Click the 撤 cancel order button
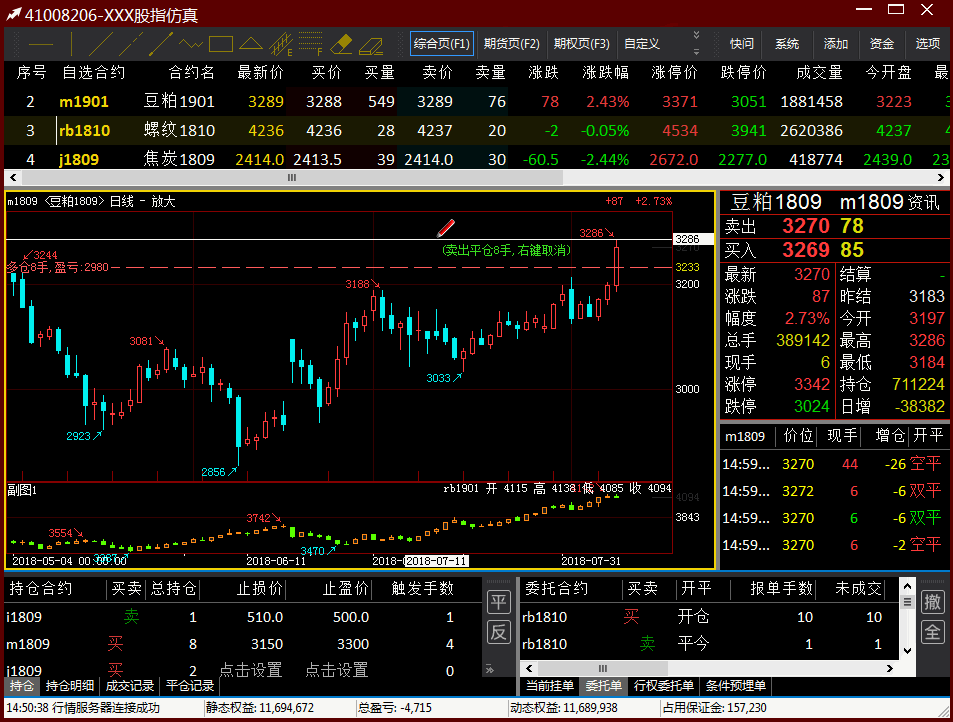953x722 pixels. click(932, 602)
